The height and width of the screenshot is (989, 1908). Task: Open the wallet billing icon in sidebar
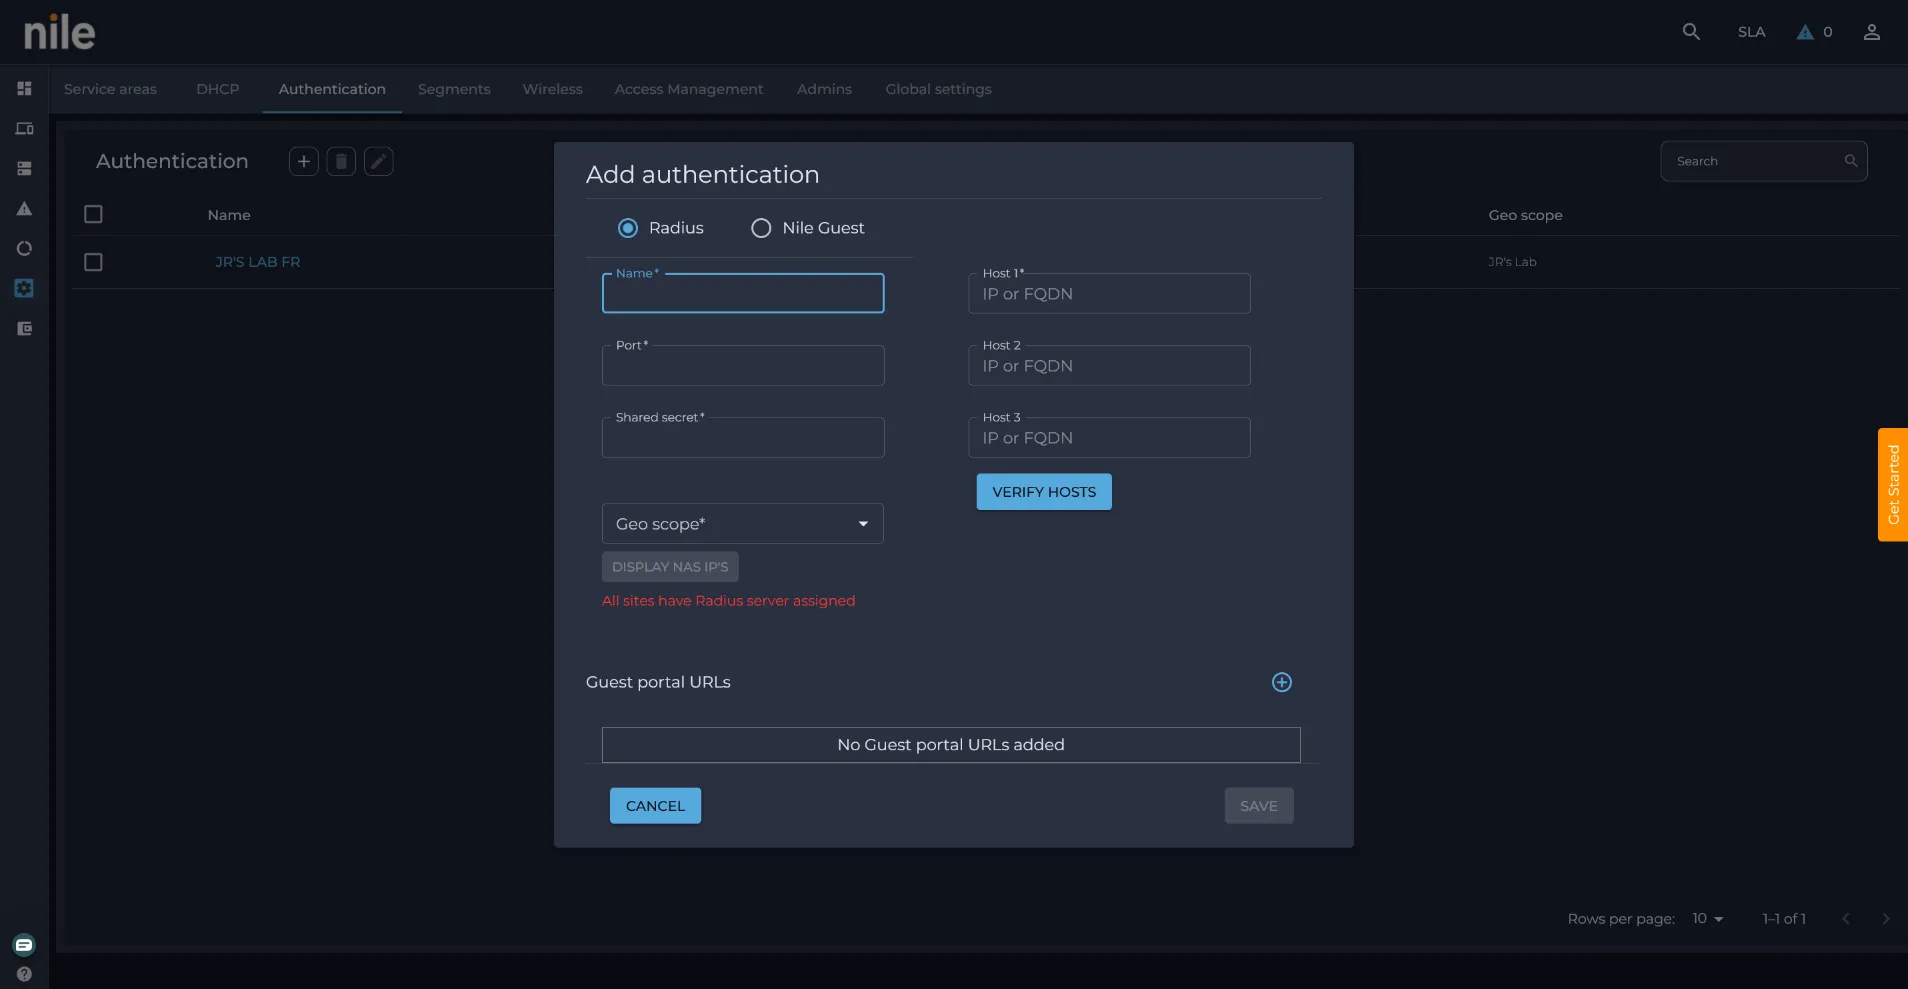[24, 328]
